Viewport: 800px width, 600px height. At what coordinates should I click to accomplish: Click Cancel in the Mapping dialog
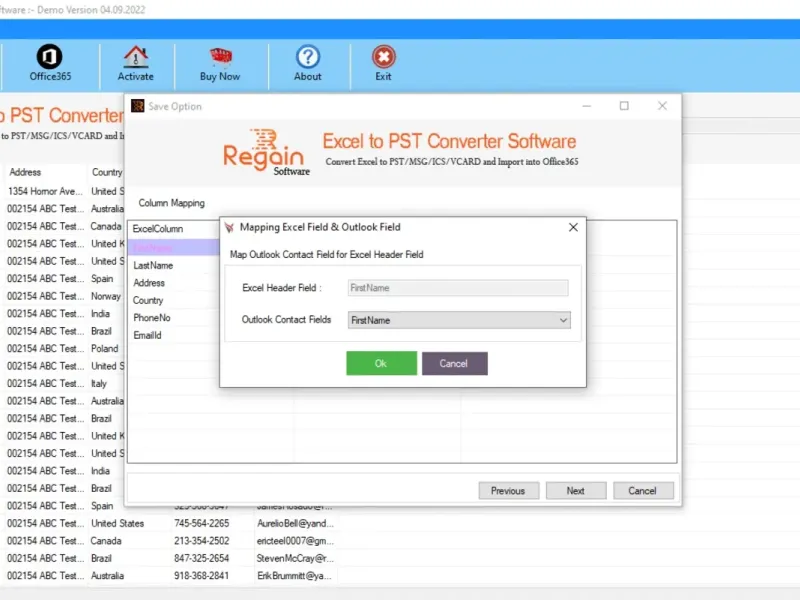click(x=454, y=363)
